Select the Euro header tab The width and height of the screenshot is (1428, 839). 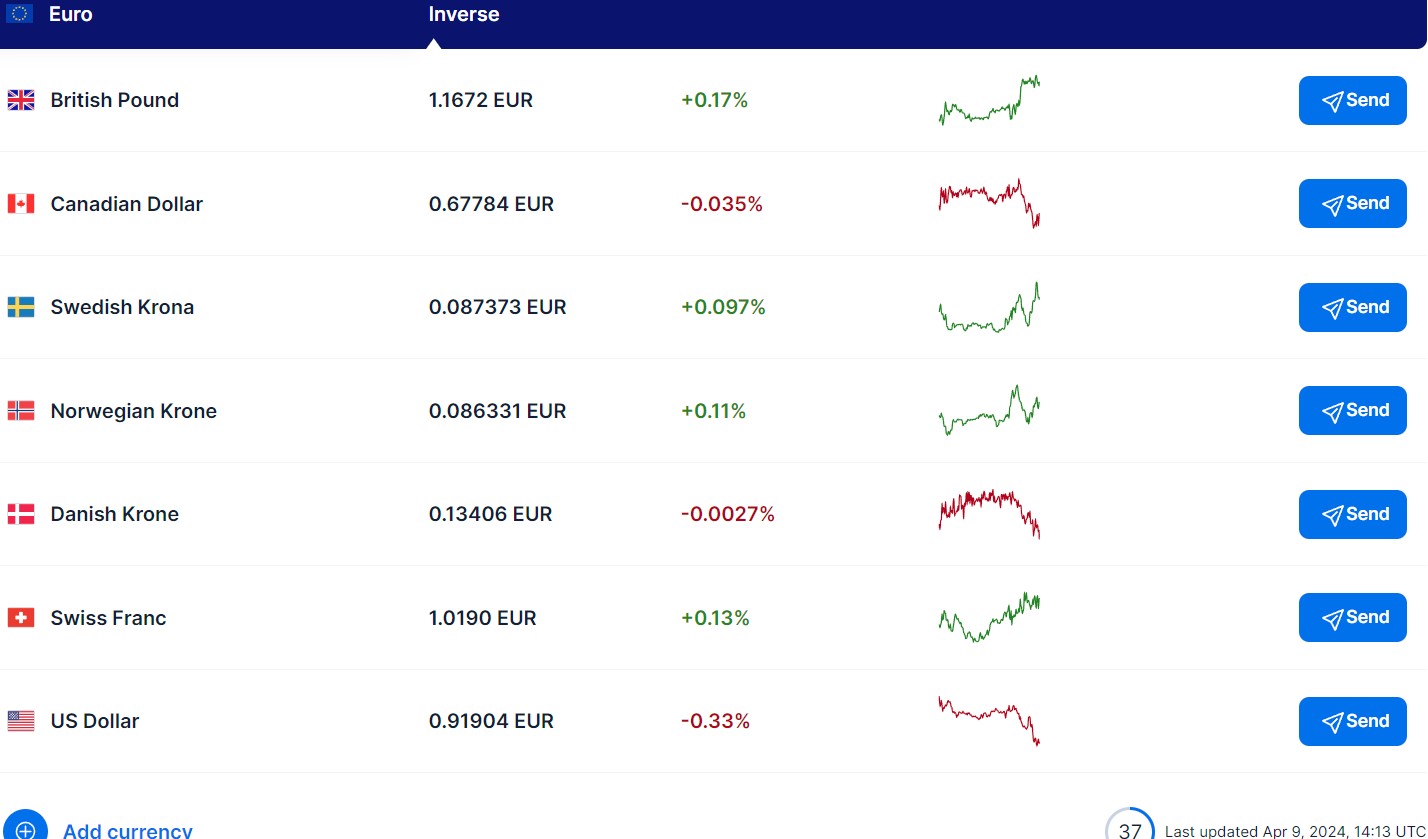[x=70, y=15]
